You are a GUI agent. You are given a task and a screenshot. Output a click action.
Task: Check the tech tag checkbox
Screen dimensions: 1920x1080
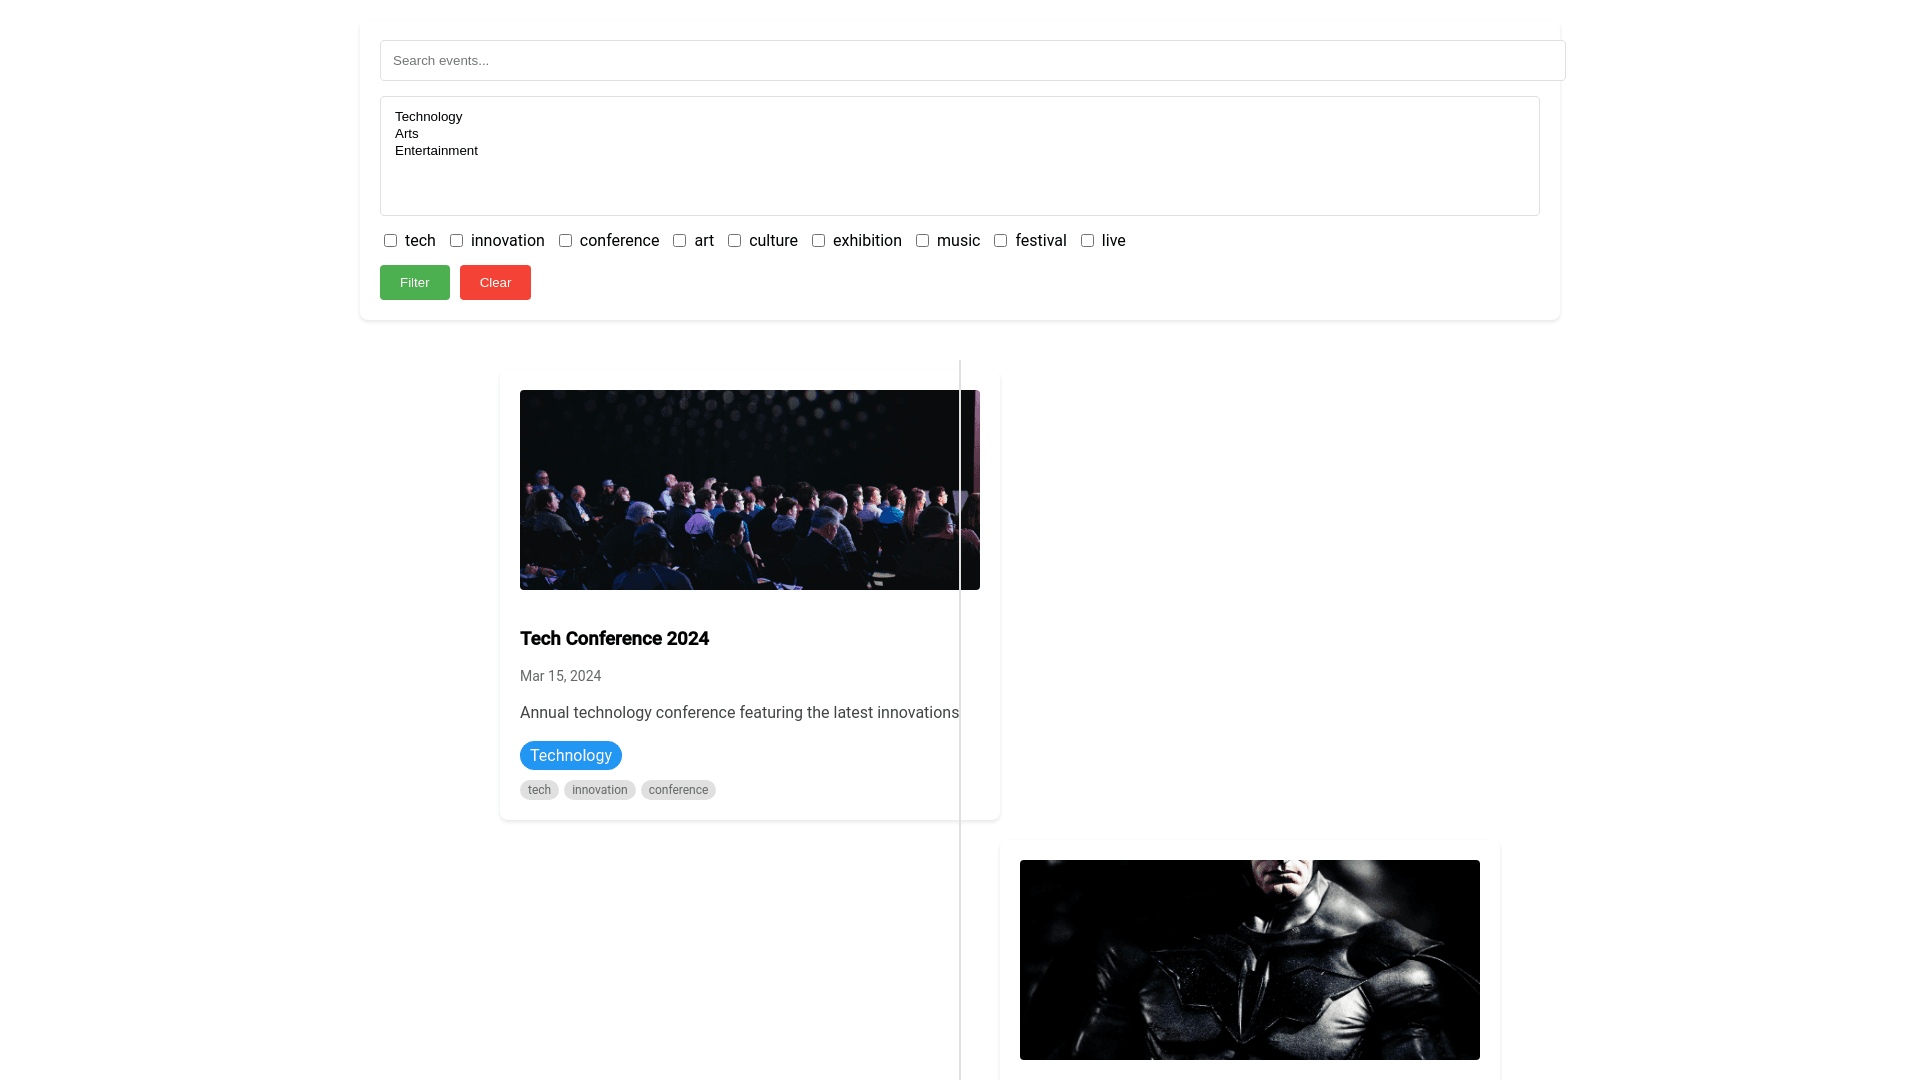click(391, 241)
